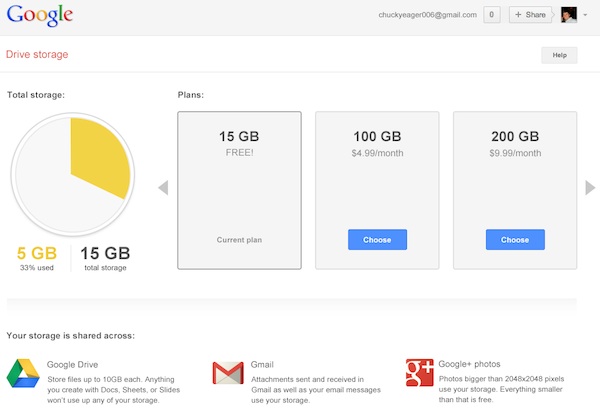Image resolution: width=600 pixels, height=408 pixels.
Task: Click the Google+ photos heading text
Action: point(469,364)
